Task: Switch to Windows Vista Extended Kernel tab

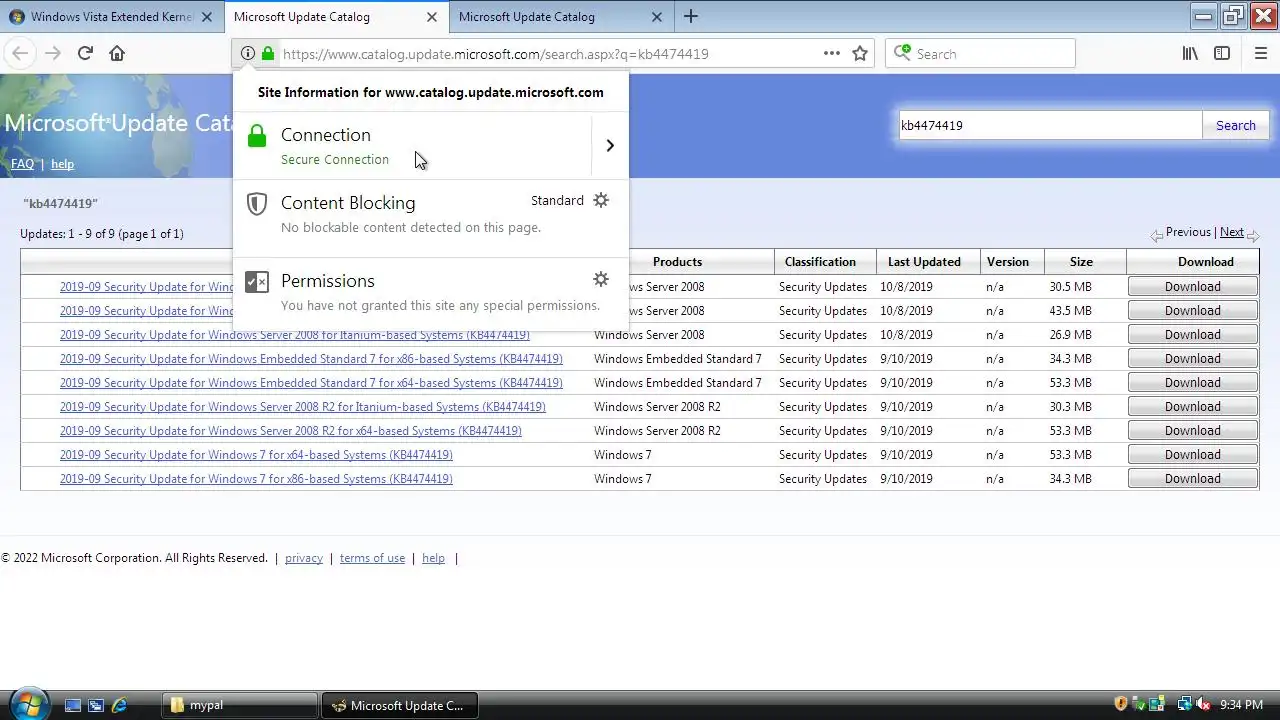Action: [x=112, y=17]
